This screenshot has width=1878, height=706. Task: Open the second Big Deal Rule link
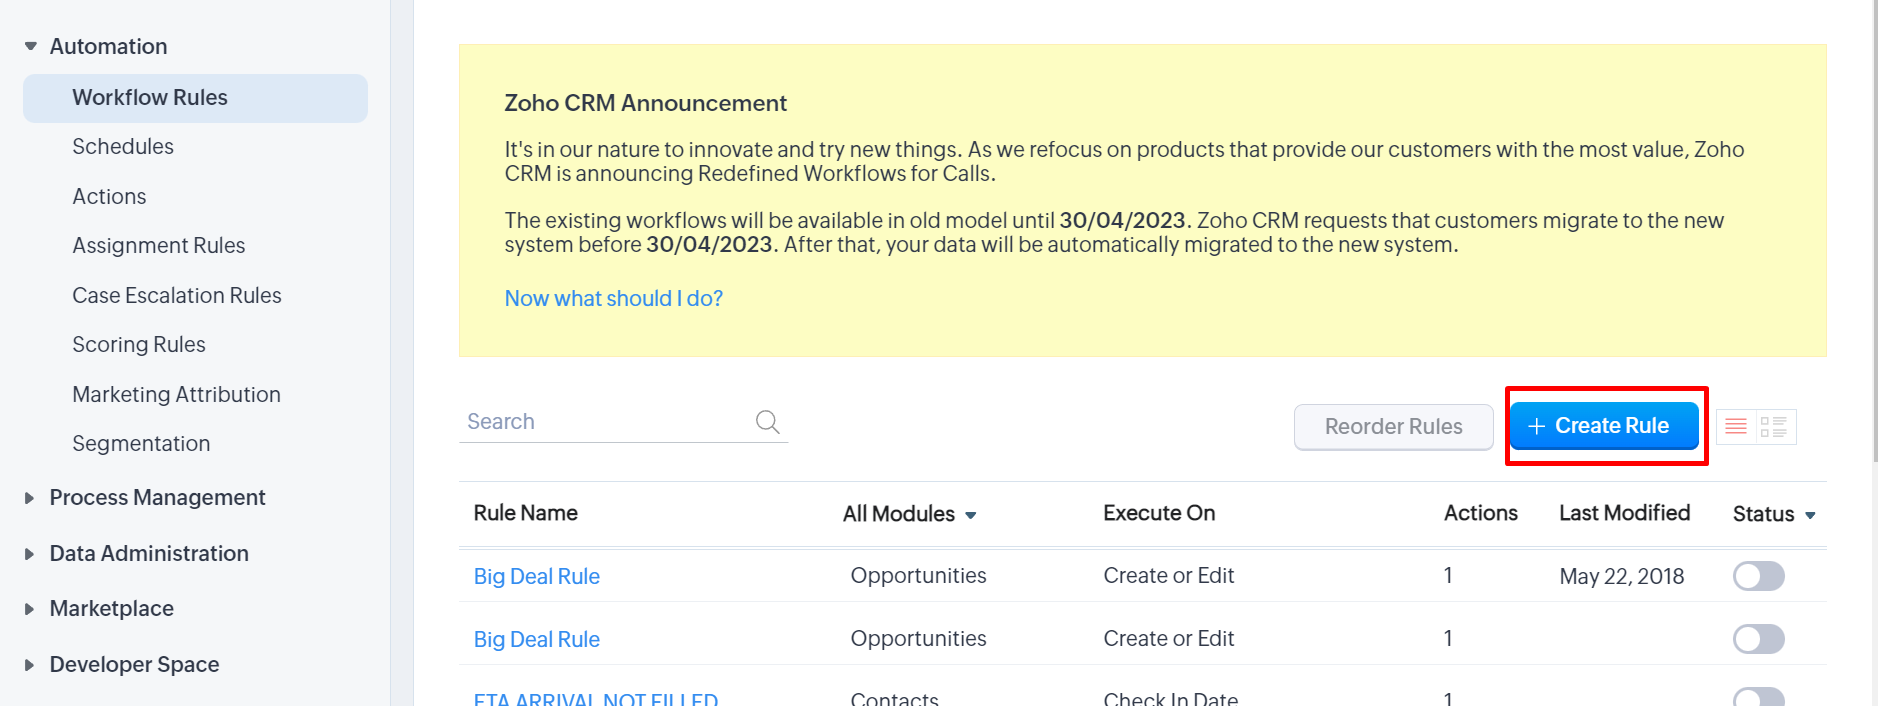[537, 640]
